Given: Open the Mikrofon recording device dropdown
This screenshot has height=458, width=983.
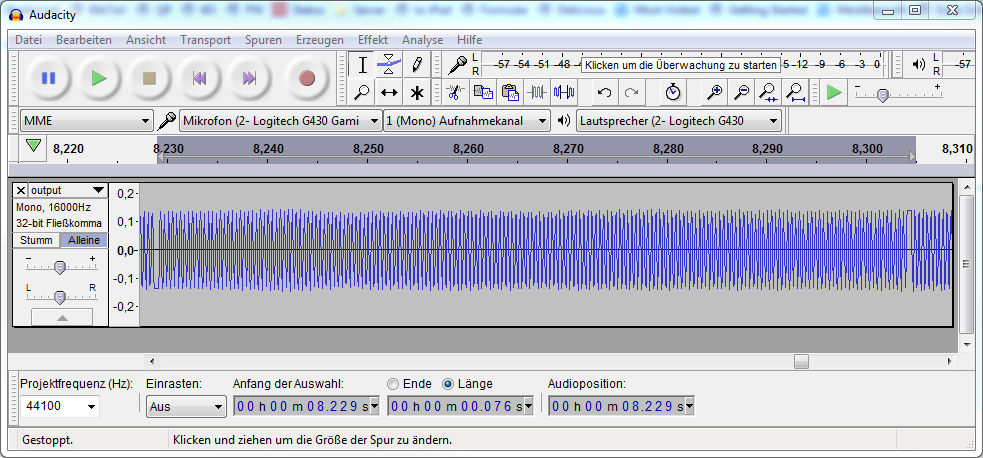Looking at the screenshot, I should click(281, 120).
